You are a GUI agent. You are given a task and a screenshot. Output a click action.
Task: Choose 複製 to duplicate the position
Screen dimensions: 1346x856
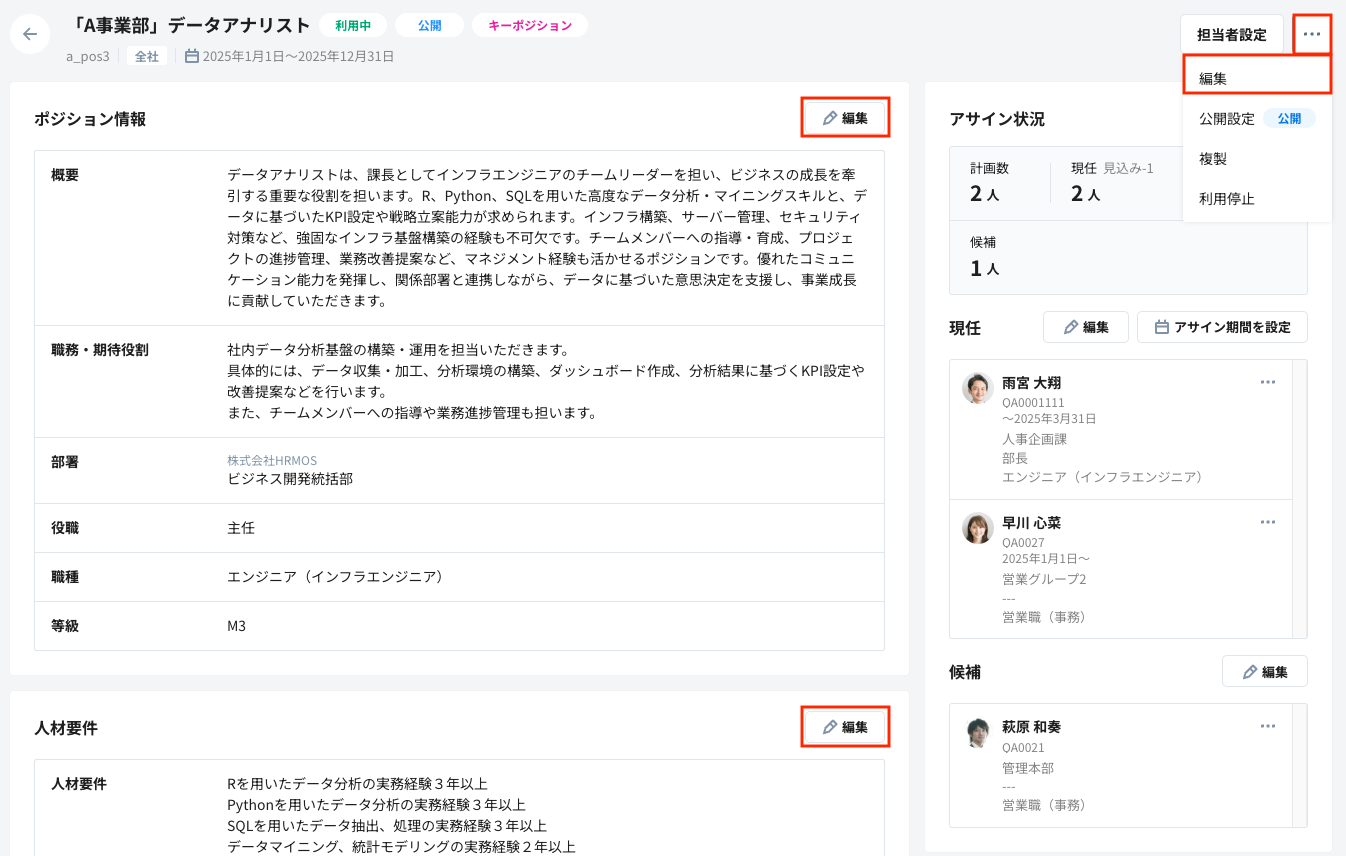[x=1211, y=158]
